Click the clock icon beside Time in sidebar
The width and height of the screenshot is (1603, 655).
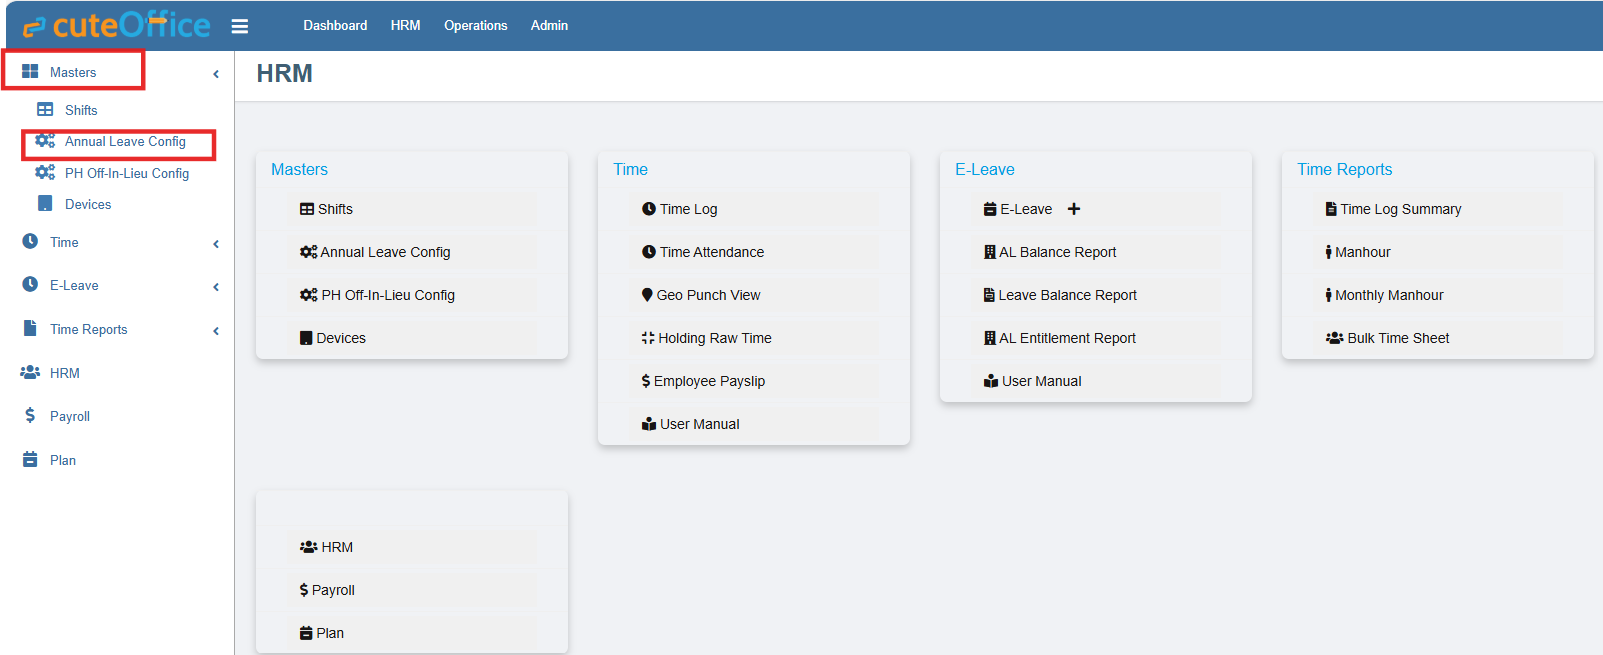30,242
